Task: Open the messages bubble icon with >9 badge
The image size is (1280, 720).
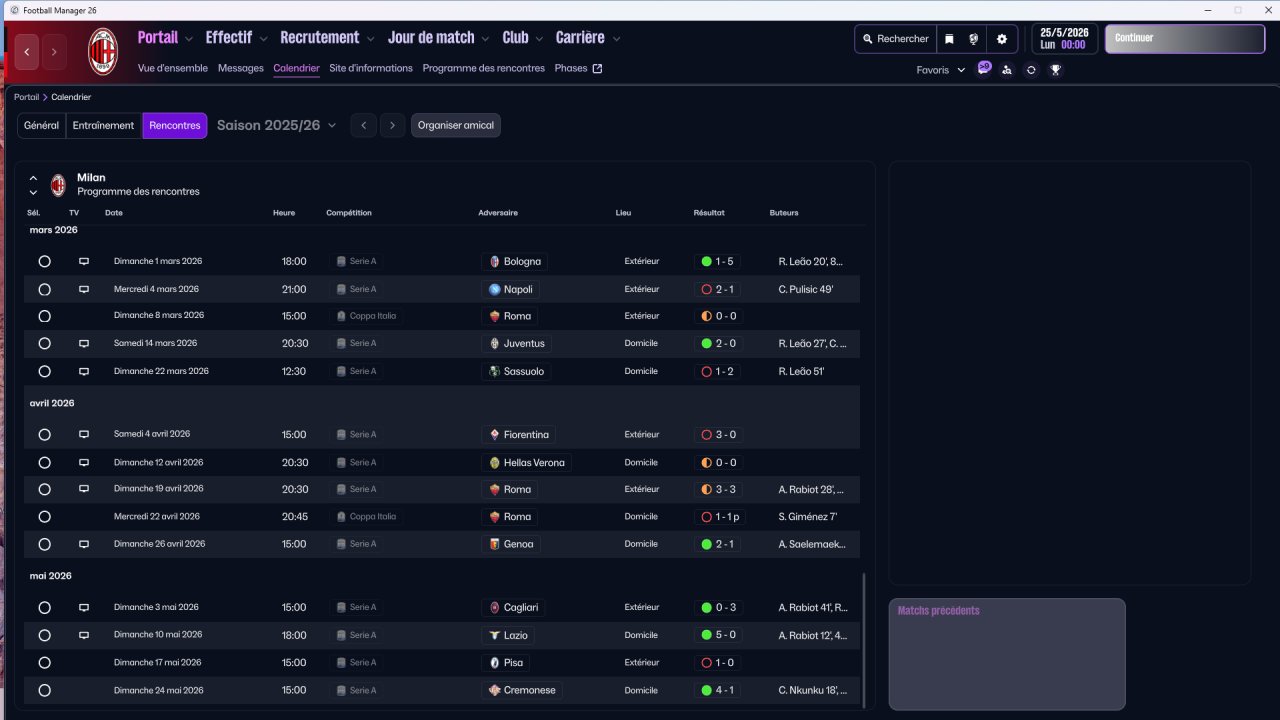Action: [984, 68]
